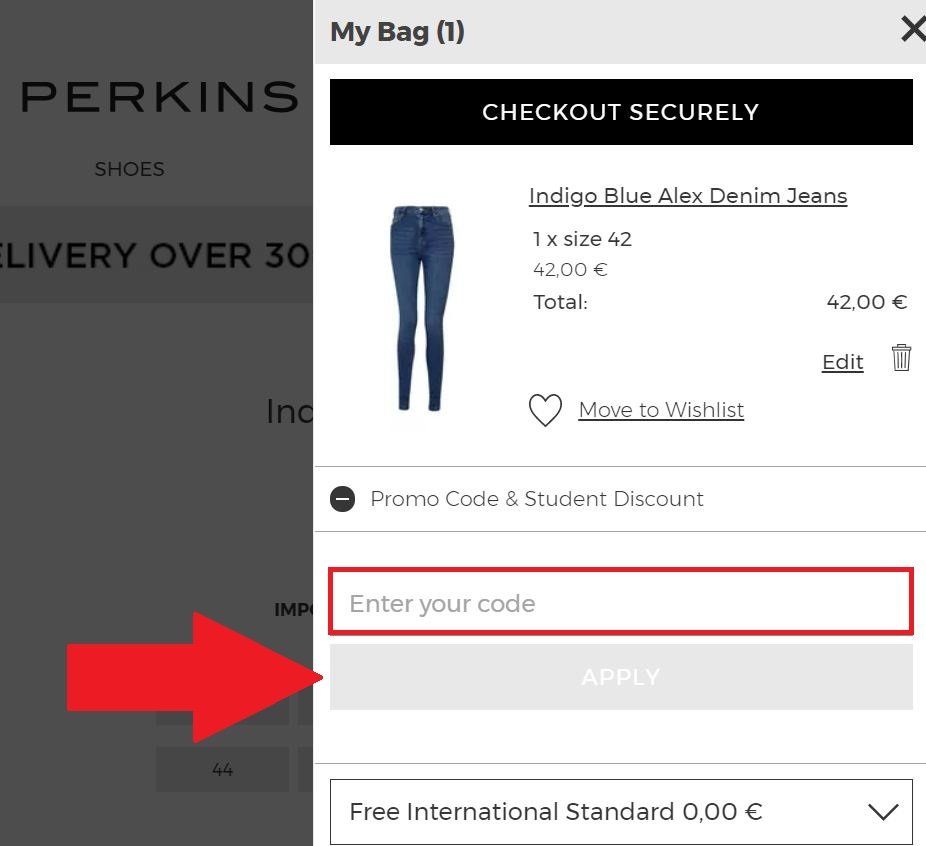Image resolution: width=926 pixels, height=846 pixels.
Task: Open the Free International Standard shipping dropdown
Action: [x=620, y=810]
